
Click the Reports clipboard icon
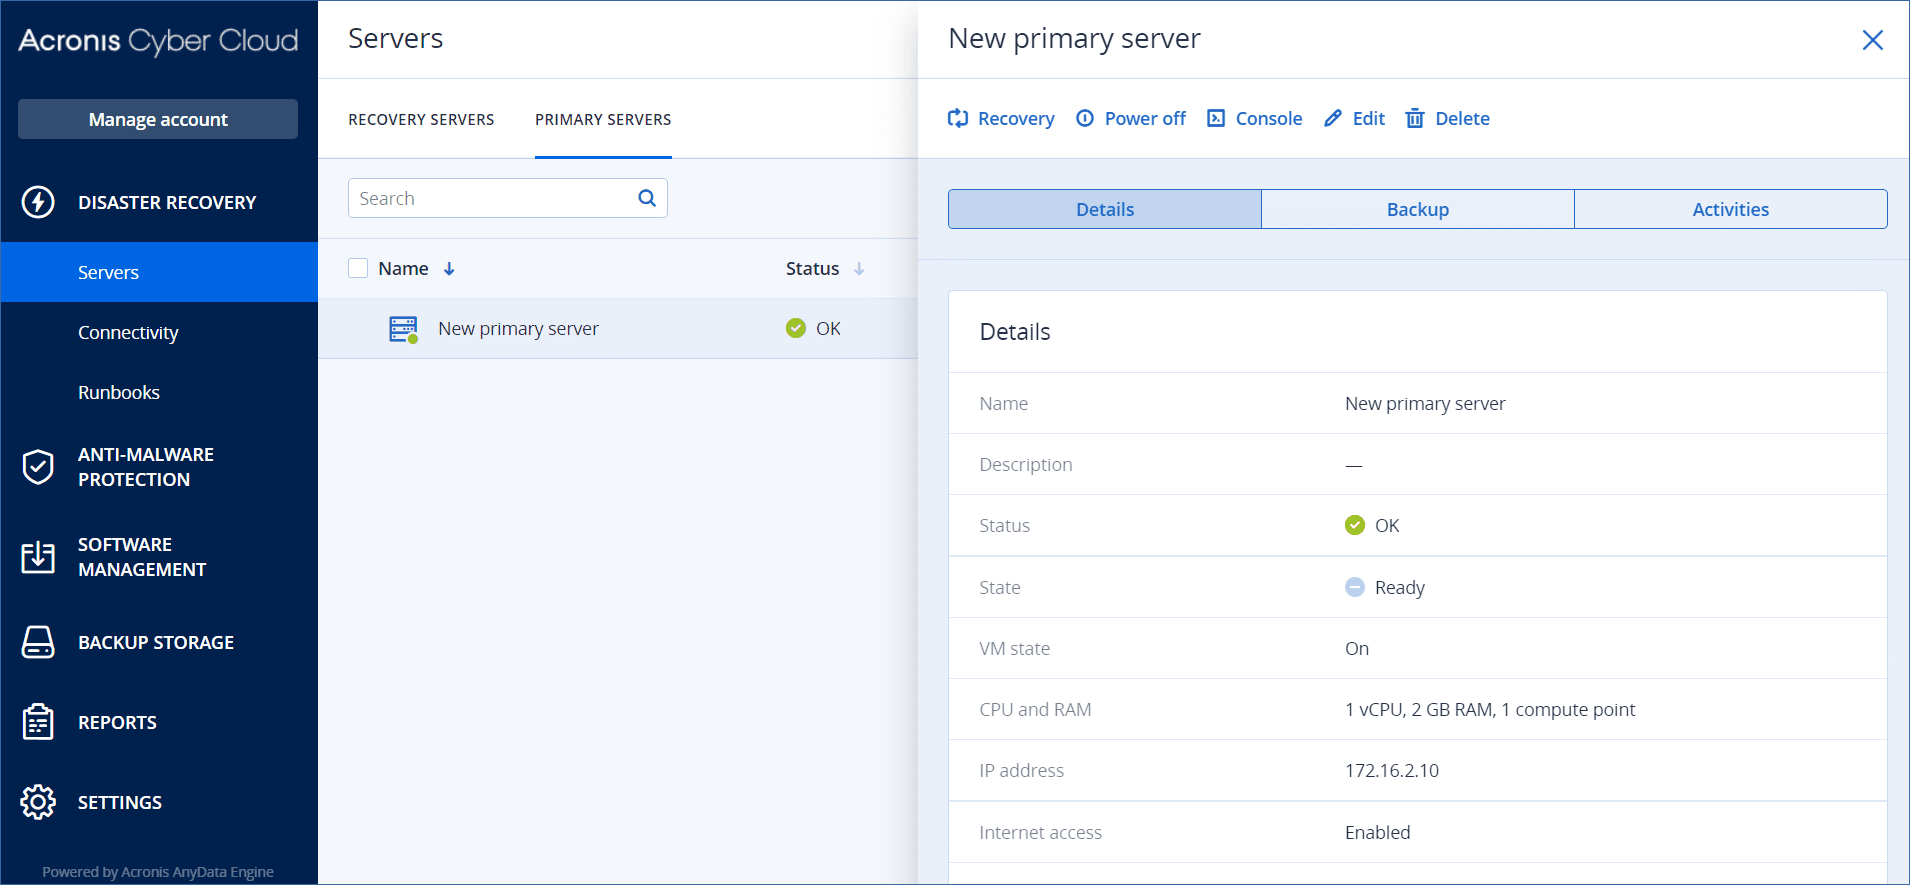tap(38, 722)
